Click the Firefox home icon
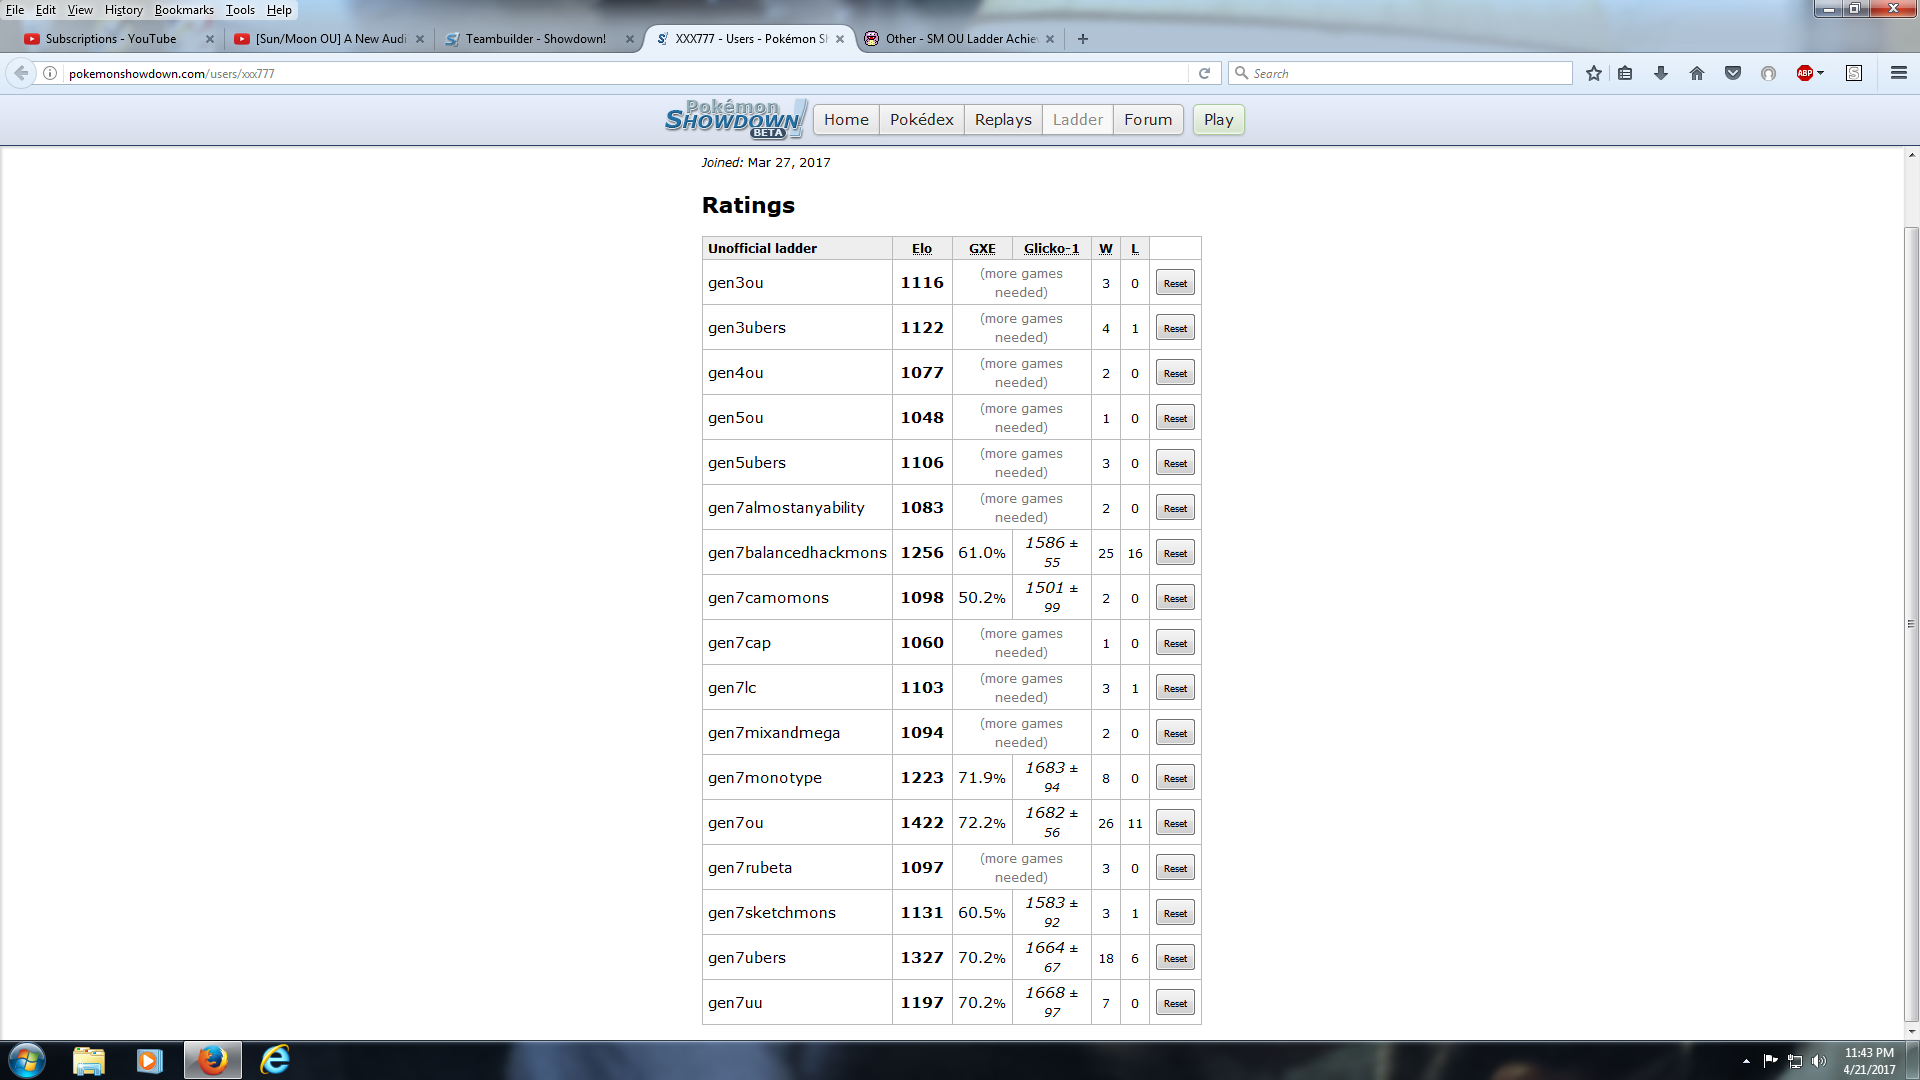This screenshot has width=1920, height=1080. [1697, 73]
